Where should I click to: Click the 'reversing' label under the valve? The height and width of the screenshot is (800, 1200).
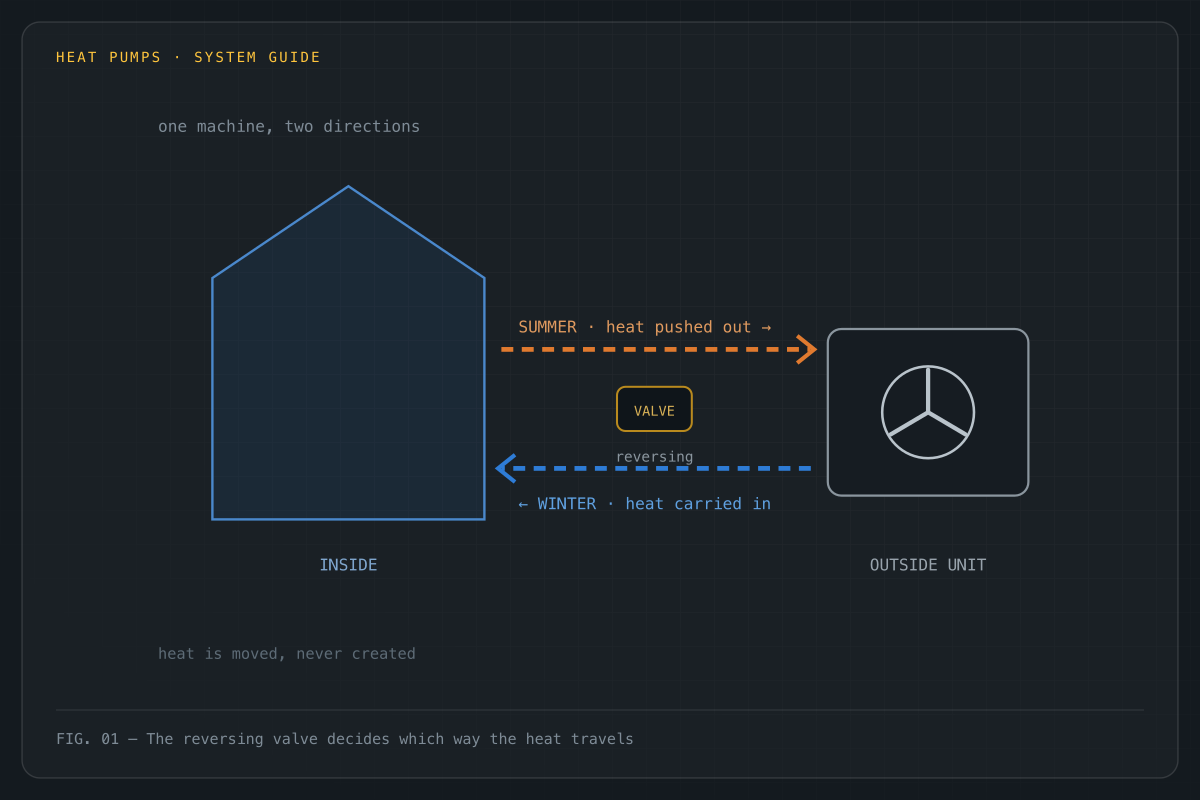[x=654, y=457]
